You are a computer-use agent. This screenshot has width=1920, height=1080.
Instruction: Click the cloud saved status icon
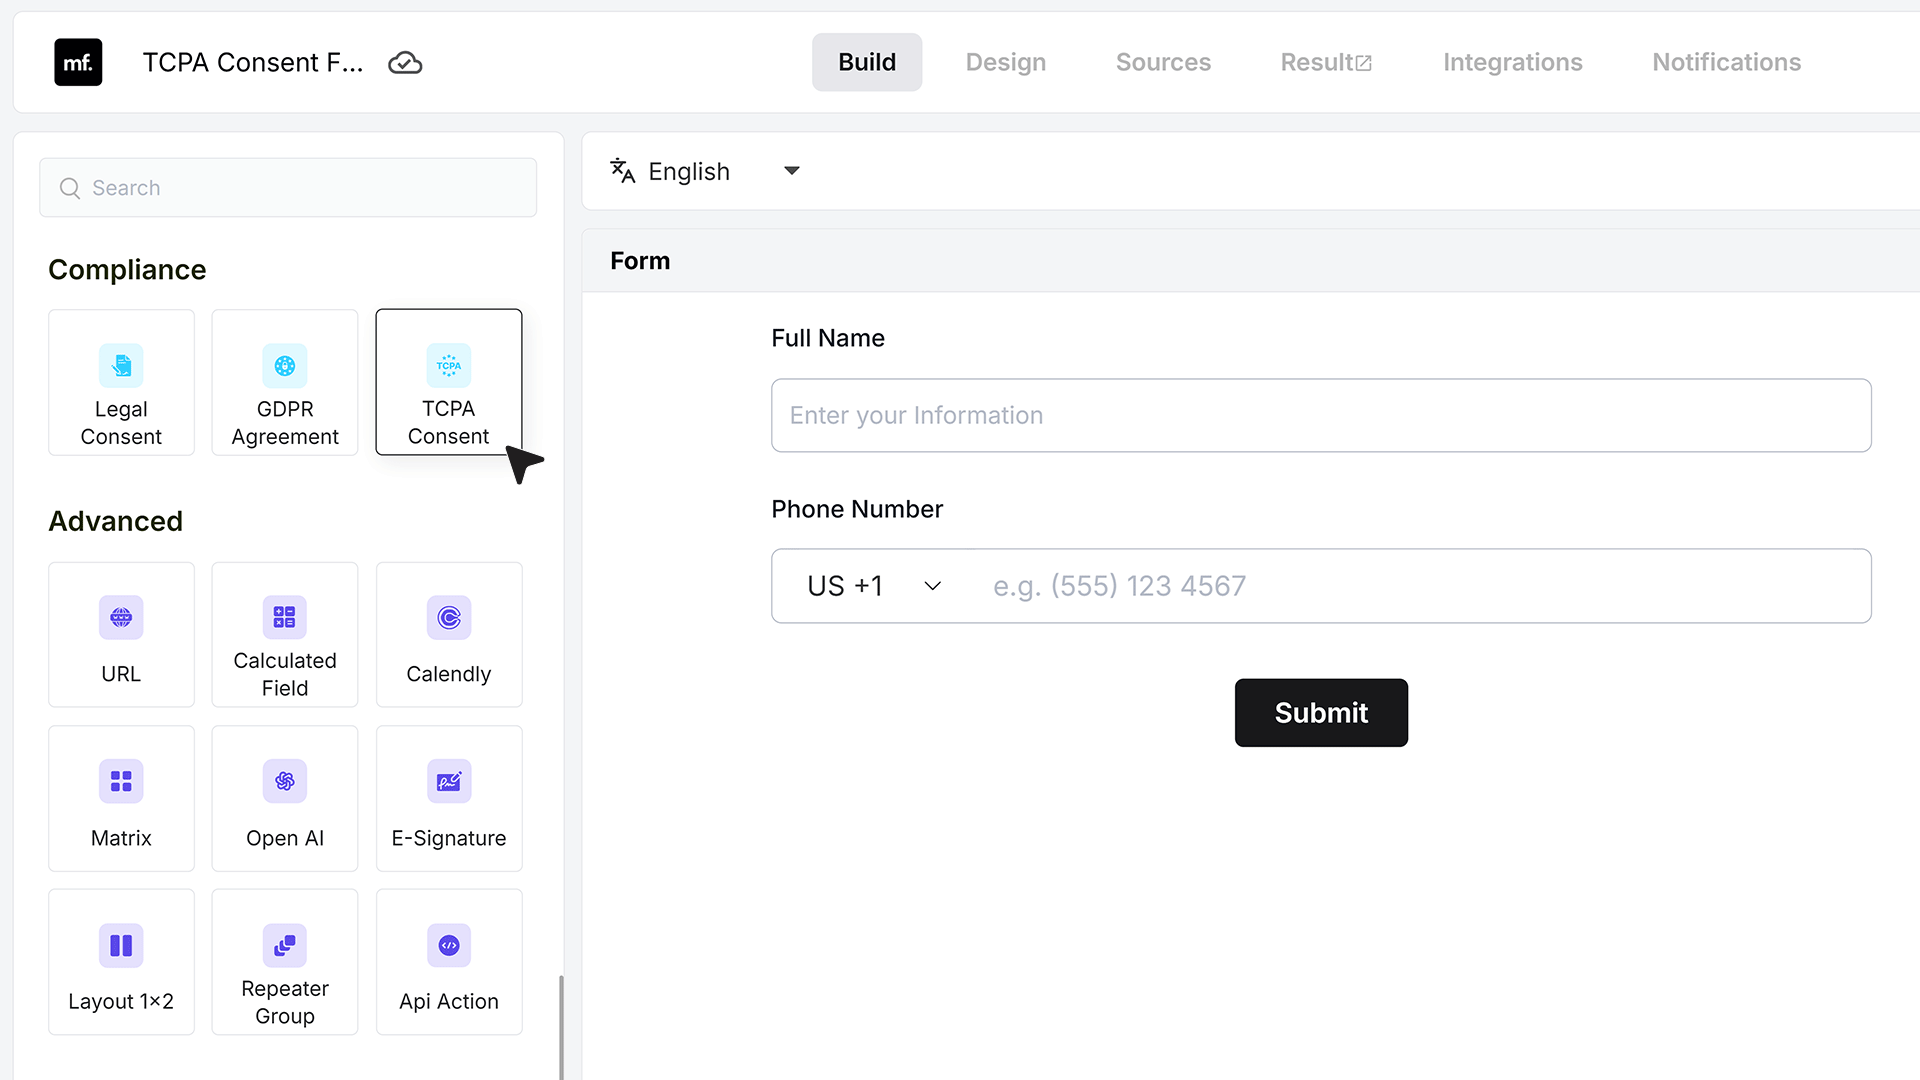[x=405, y=63]
